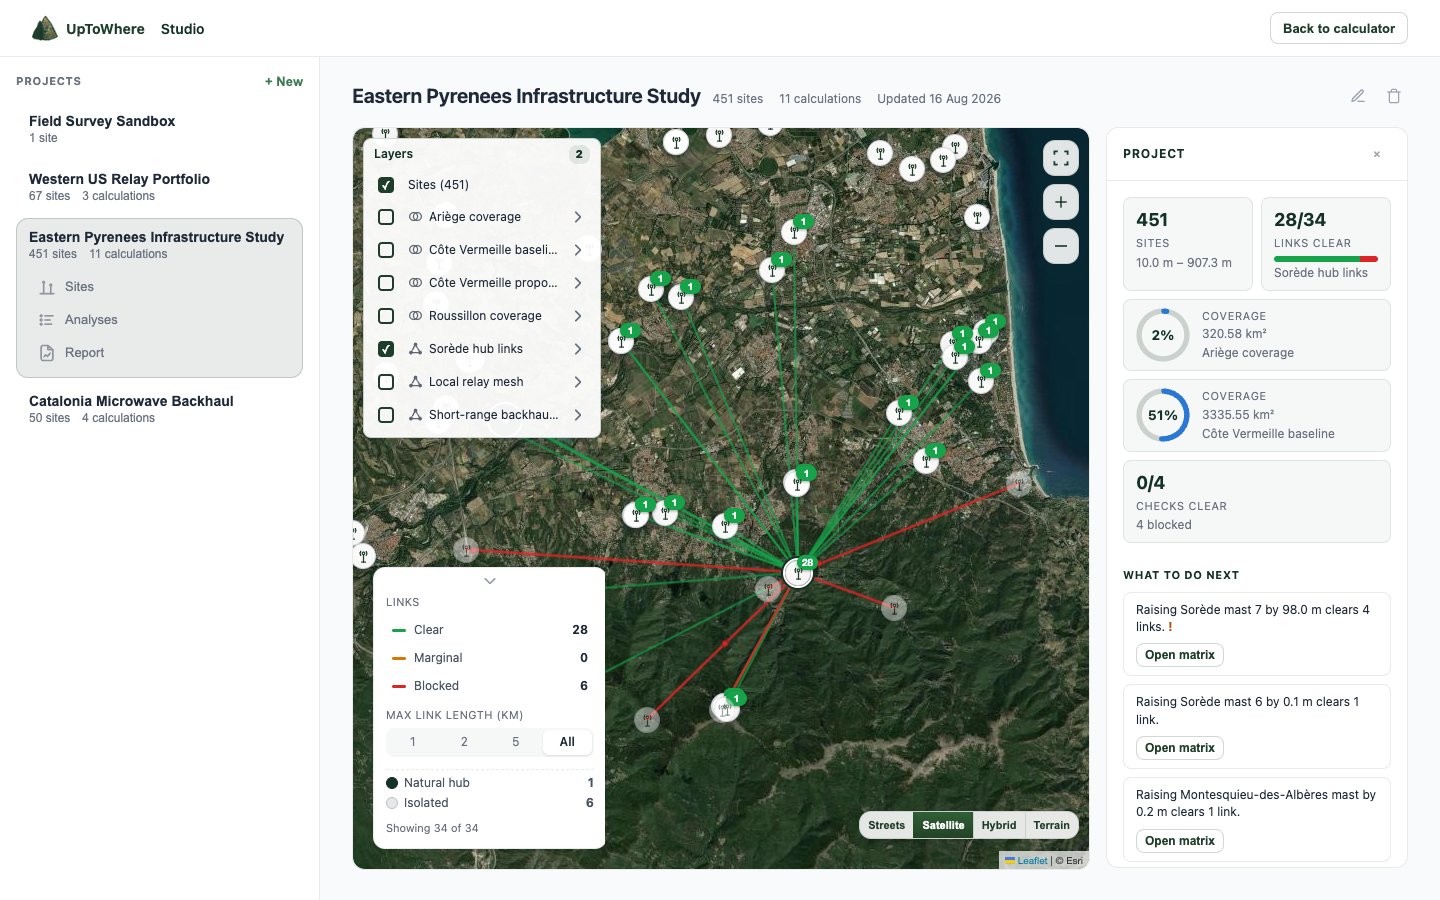Viewport: 1440px width, 900px height.
Task: Click the 51% Côte Vermeille coverage card
Action: (x=1257, y=415)
